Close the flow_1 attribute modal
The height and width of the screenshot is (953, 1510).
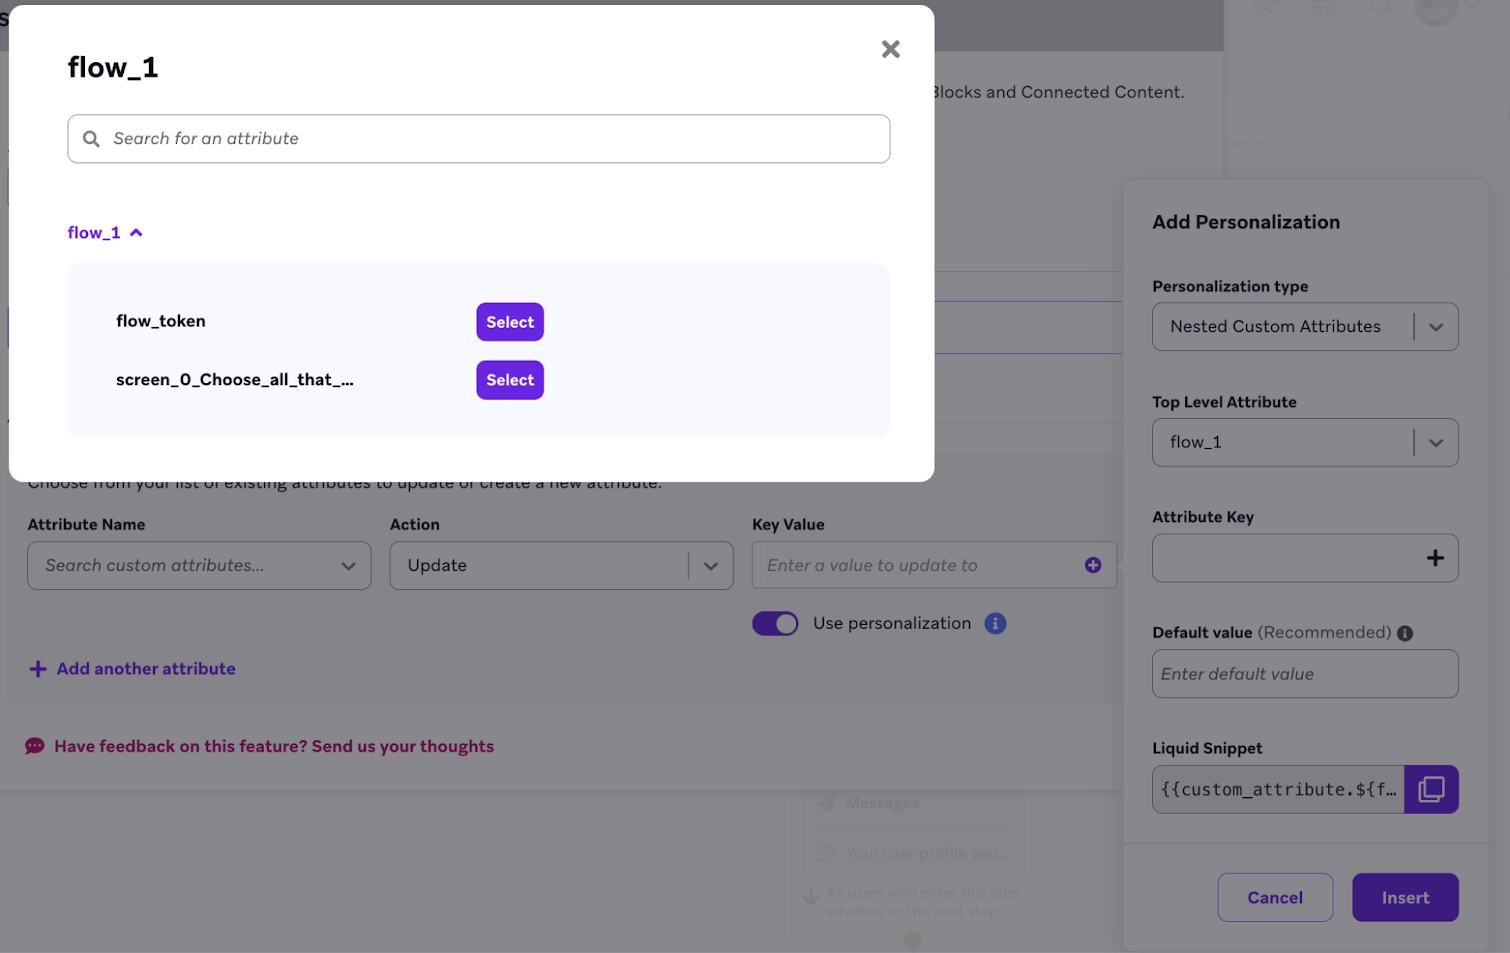[890, 49]
